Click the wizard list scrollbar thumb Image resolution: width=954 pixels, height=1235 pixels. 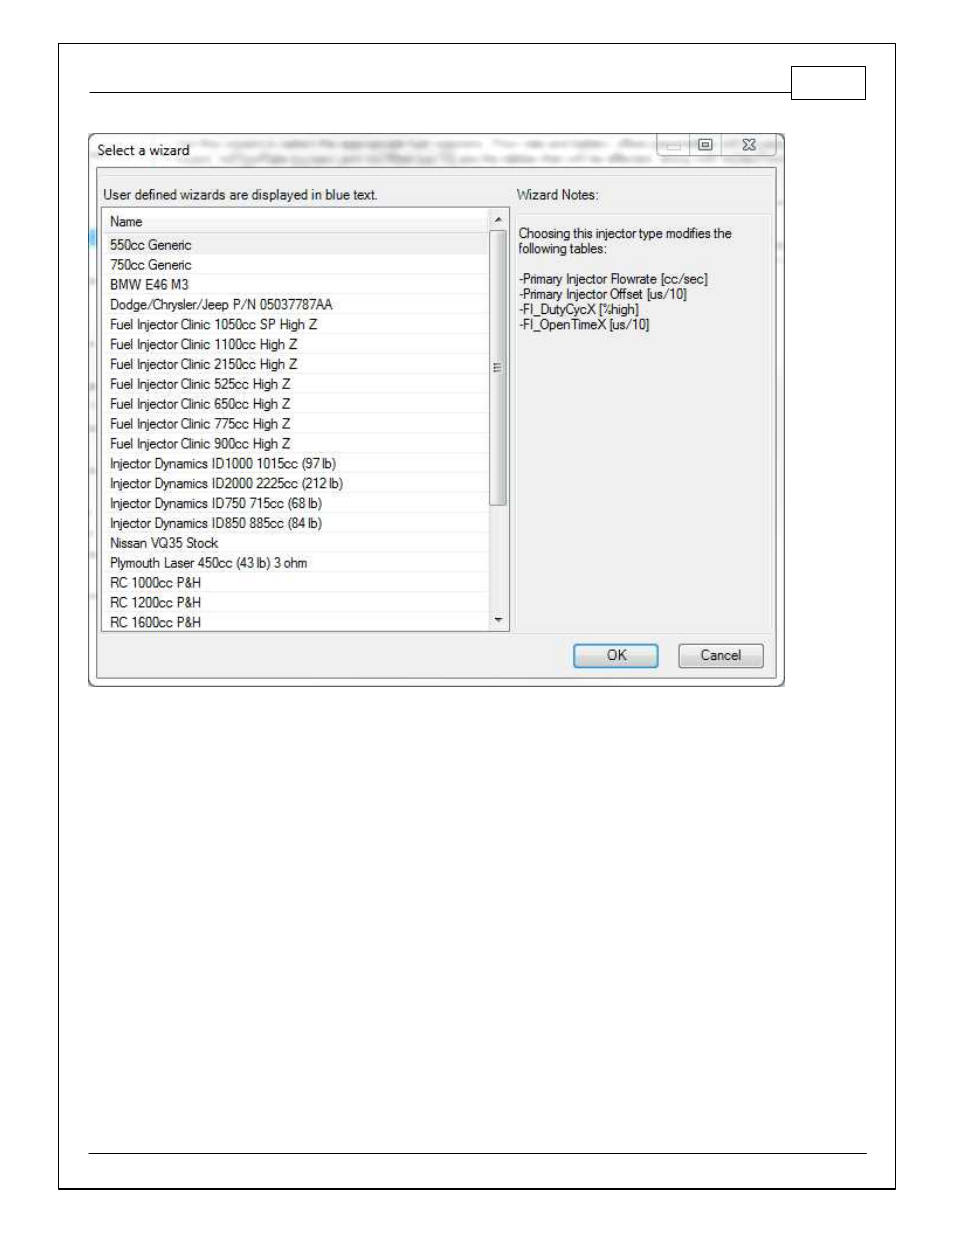[498, 368]
